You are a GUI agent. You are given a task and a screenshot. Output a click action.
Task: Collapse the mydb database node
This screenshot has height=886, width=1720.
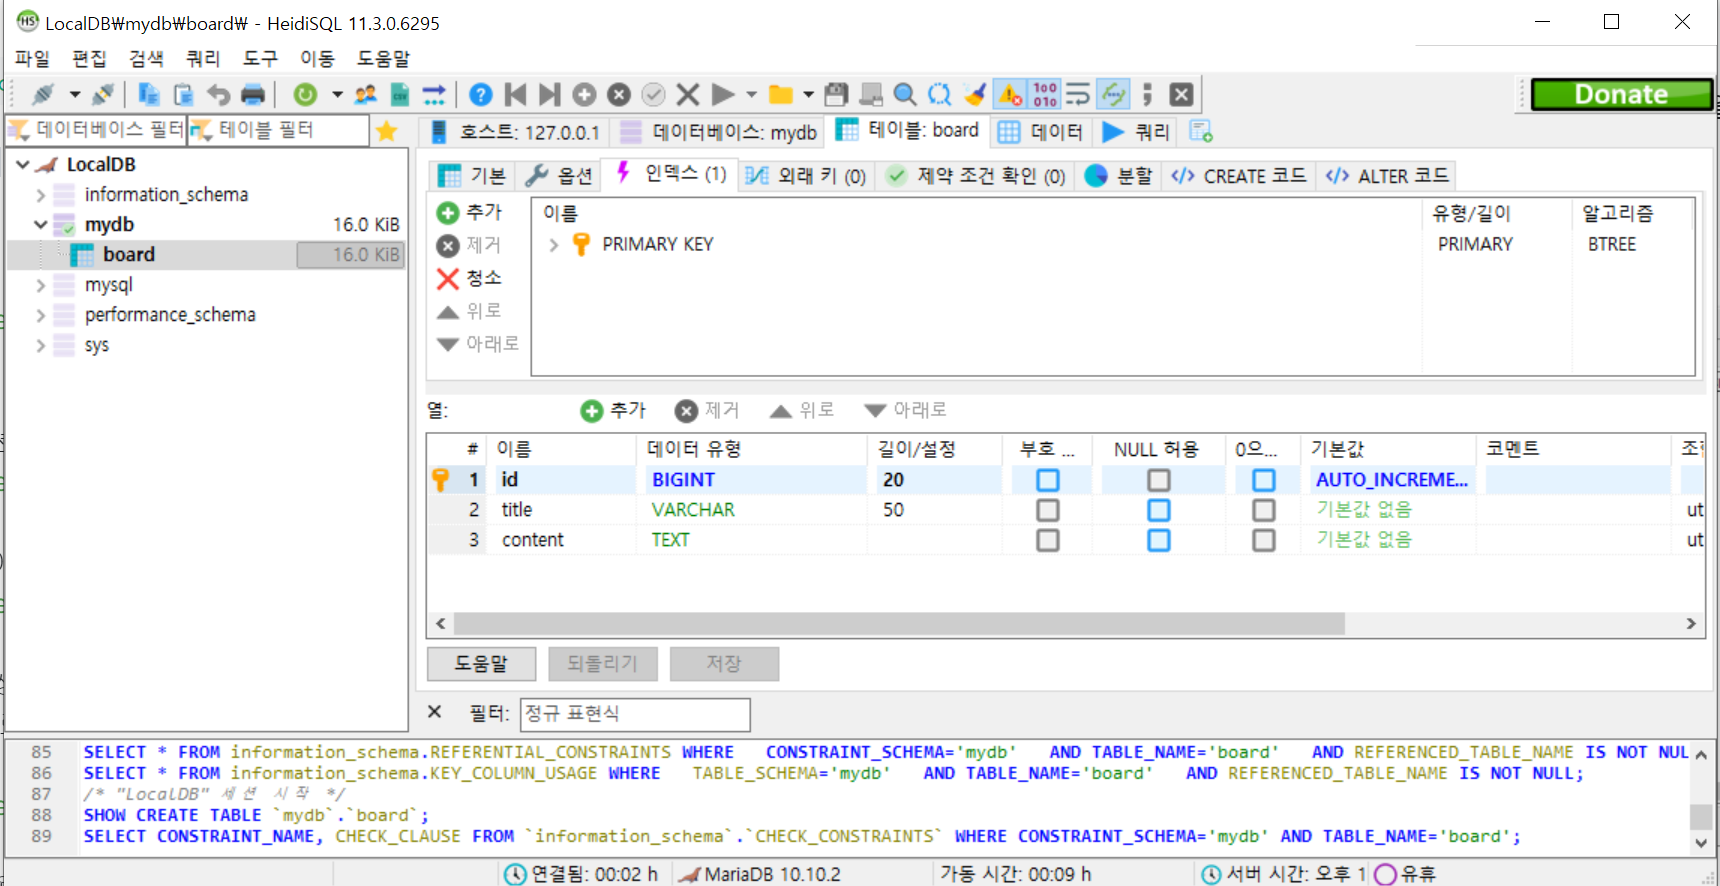(x=41, y=225)
